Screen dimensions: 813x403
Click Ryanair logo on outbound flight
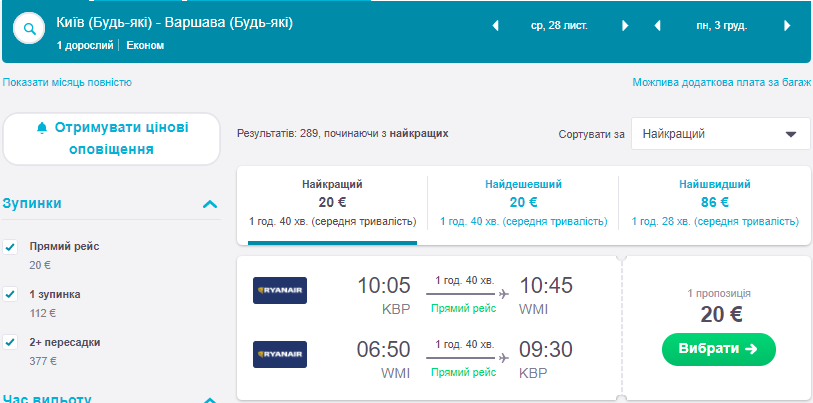pos(280,290)
